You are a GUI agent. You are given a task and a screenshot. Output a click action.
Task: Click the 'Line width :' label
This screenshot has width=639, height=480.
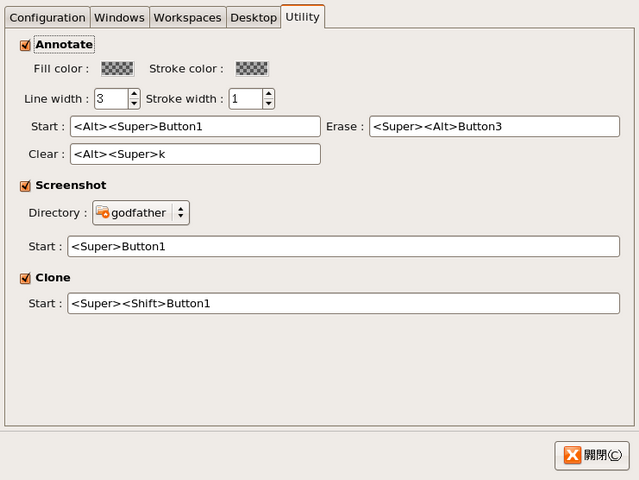click(x=56, y=99)
